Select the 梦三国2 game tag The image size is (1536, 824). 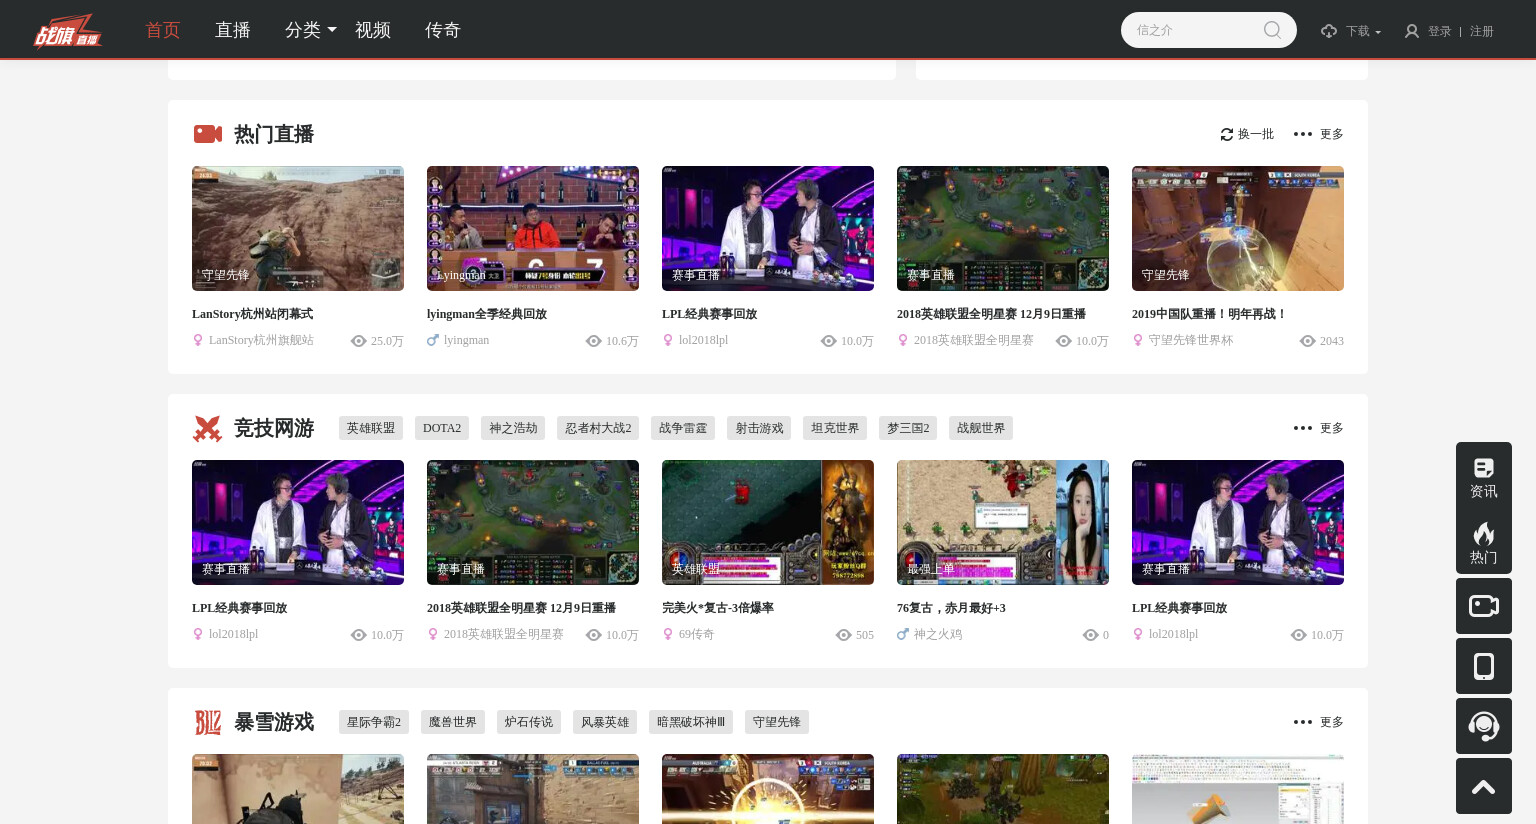908,428
